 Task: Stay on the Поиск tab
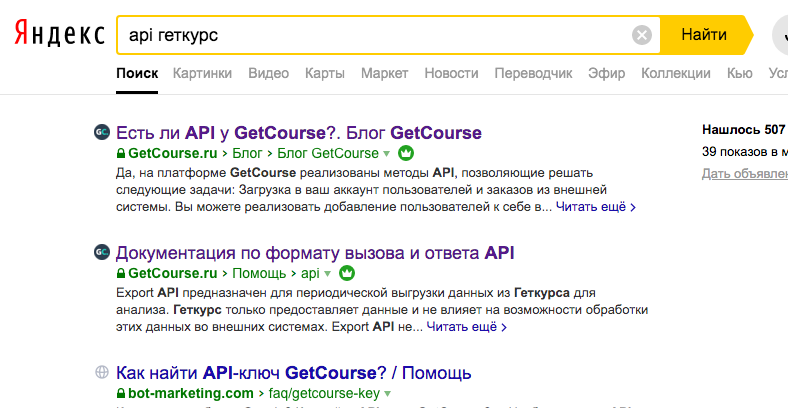[x=137, y=73]
